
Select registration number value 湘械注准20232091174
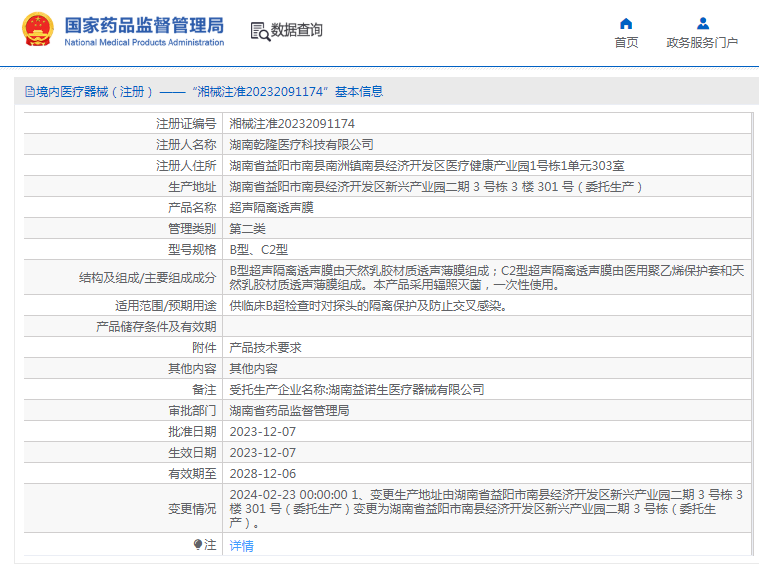(x=292, y=124)
